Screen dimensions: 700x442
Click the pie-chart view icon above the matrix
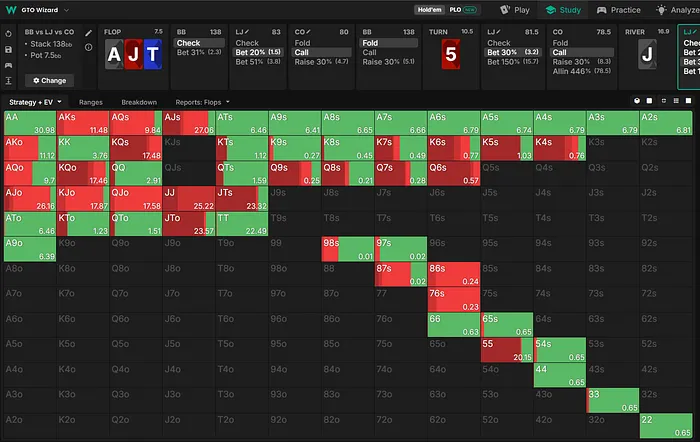point(637,101)
